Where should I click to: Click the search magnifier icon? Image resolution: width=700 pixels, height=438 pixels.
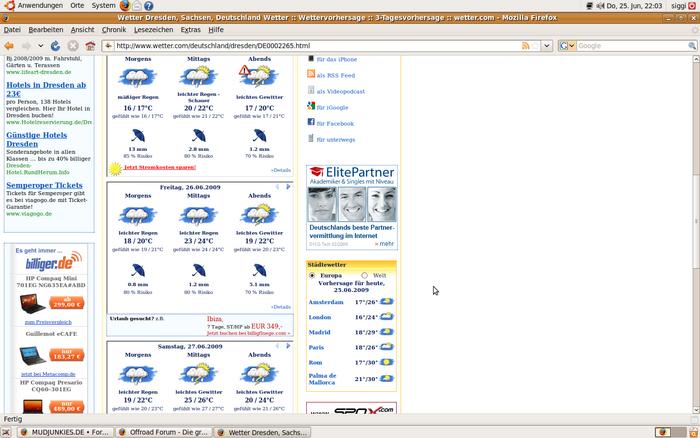pos(692,46)
